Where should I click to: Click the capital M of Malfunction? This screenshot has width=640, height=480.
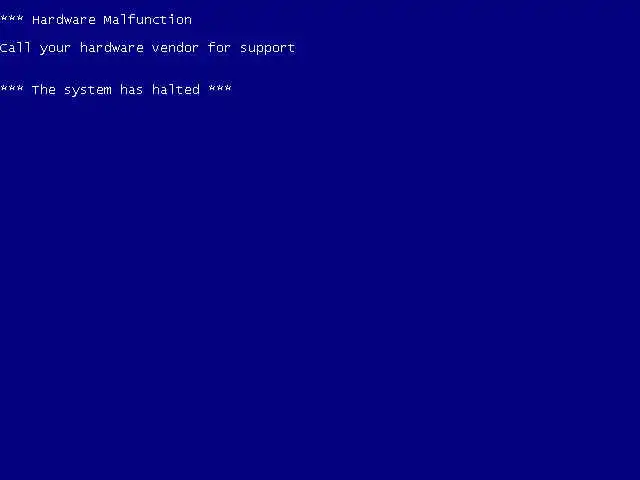click(x=107, y=20)
